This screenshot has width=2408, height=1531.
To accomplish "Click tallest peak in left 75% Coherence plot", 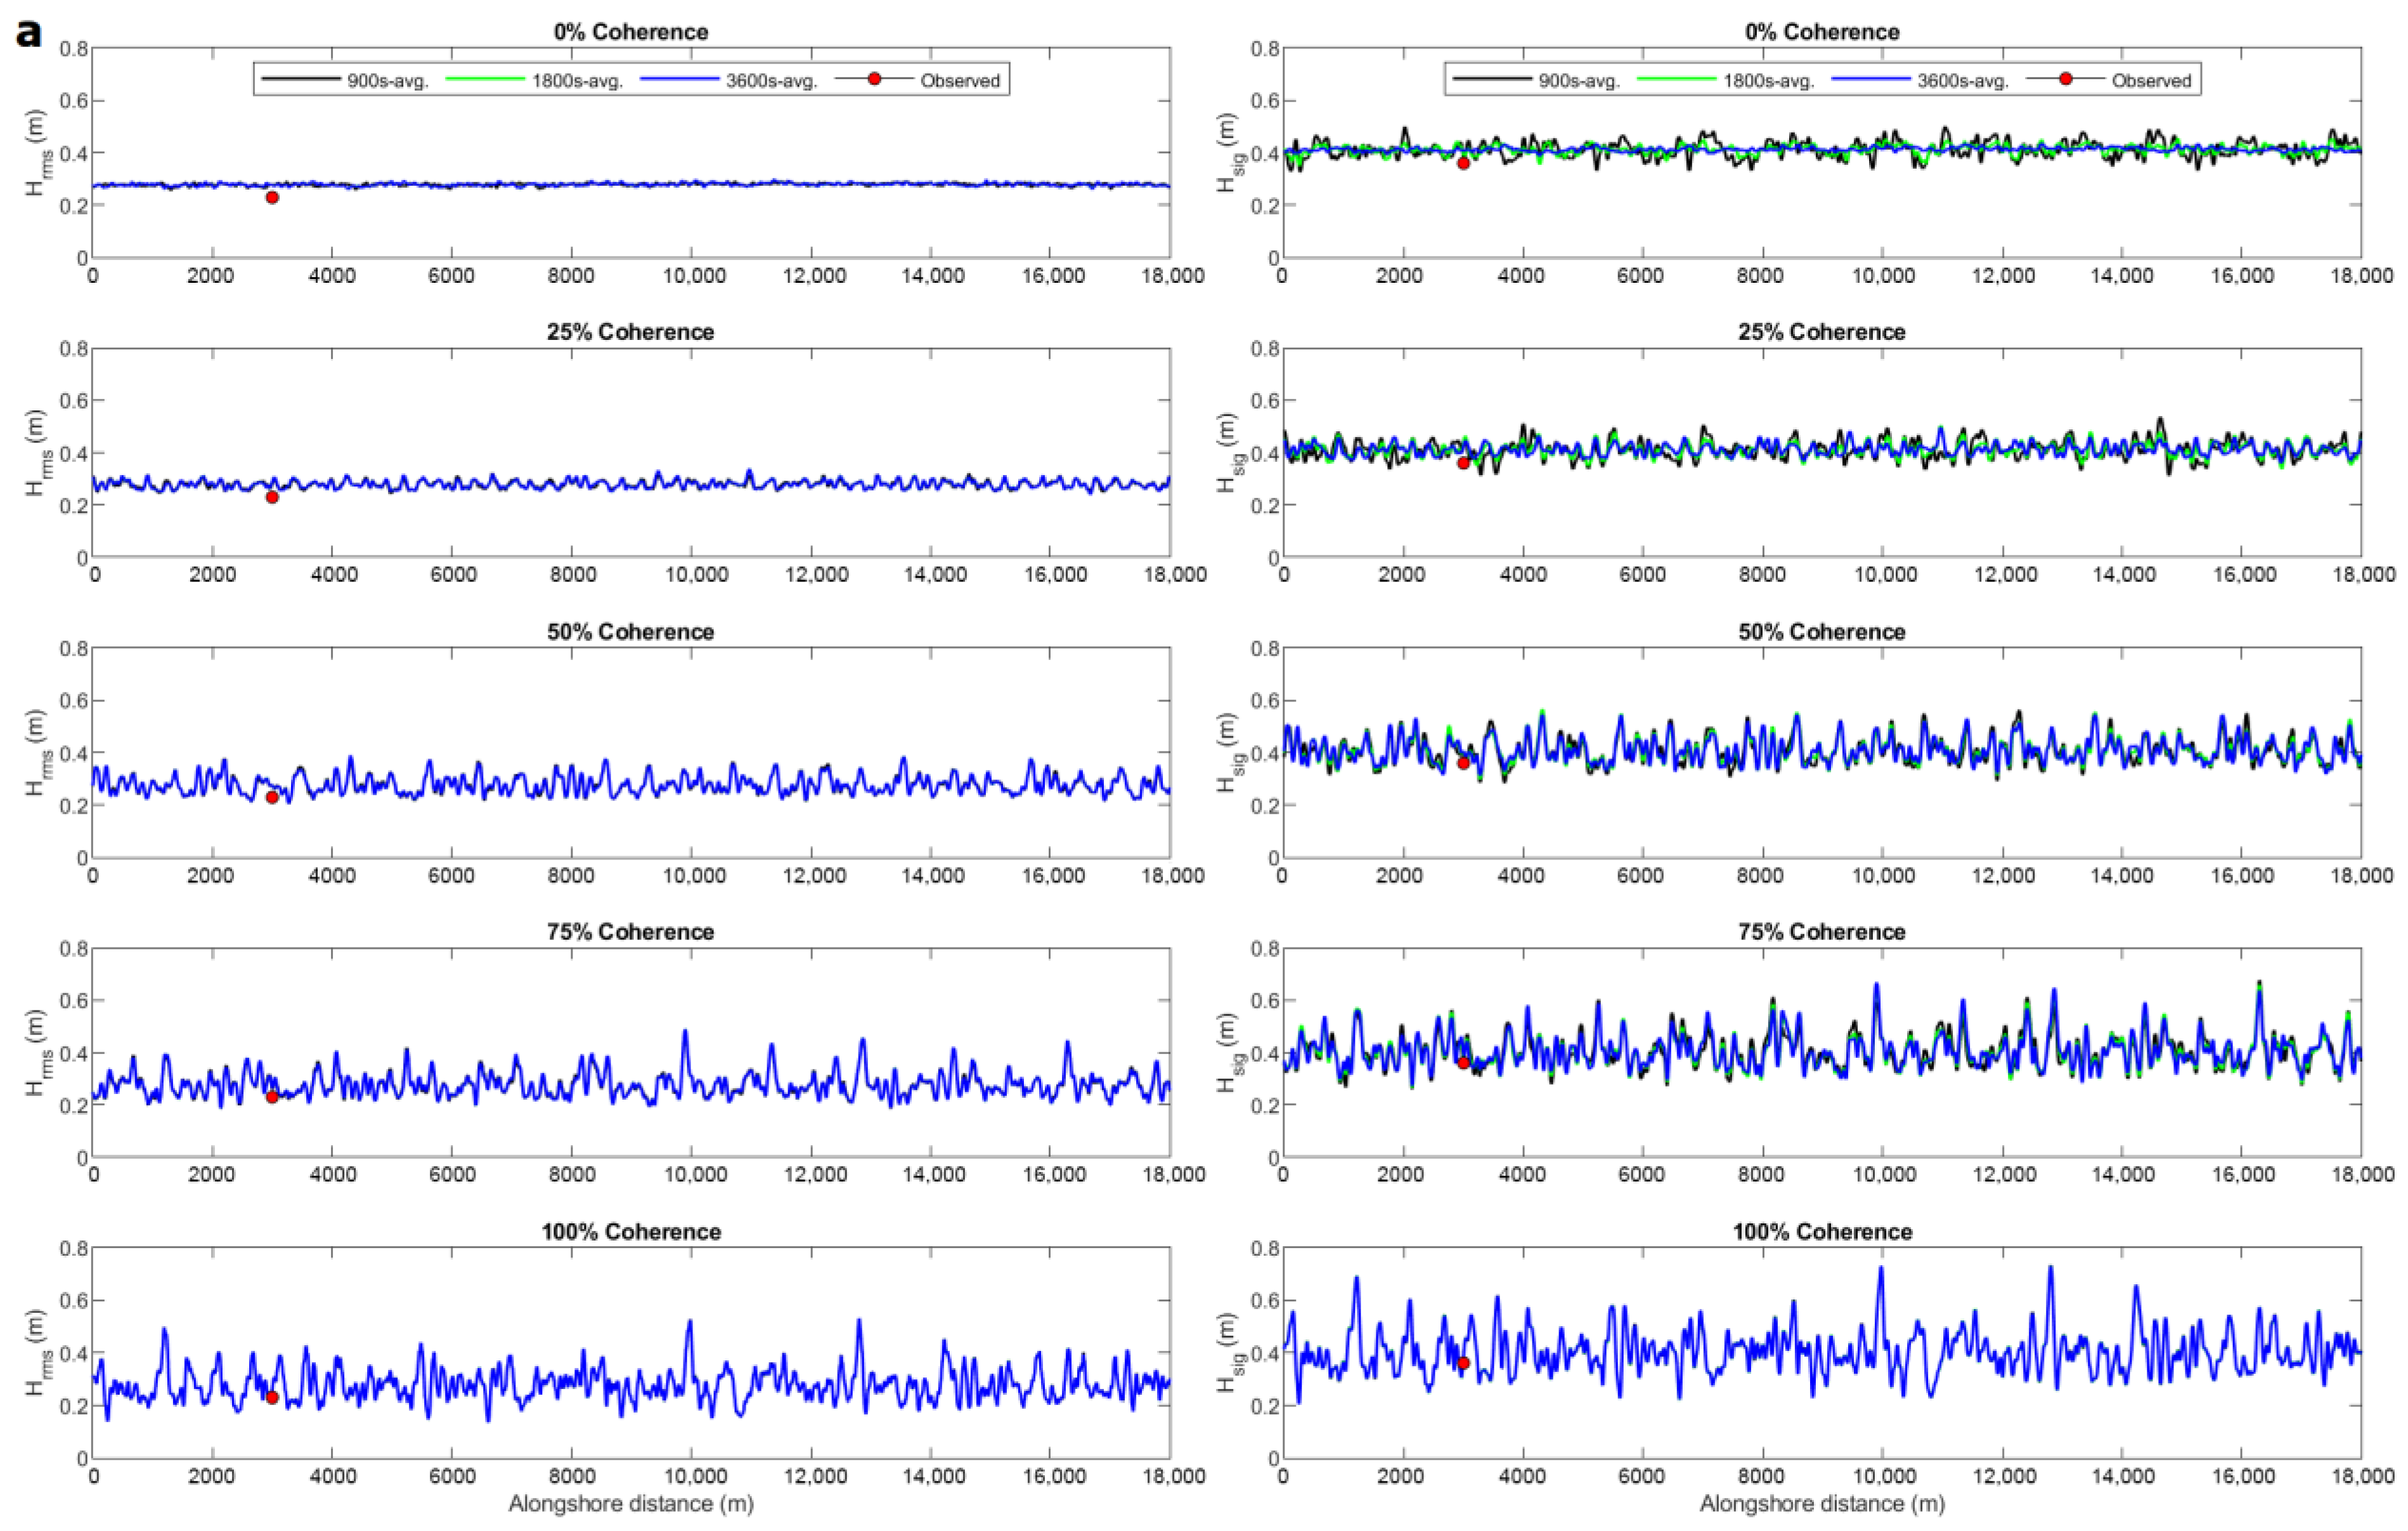I will [x=685, y=1032].
